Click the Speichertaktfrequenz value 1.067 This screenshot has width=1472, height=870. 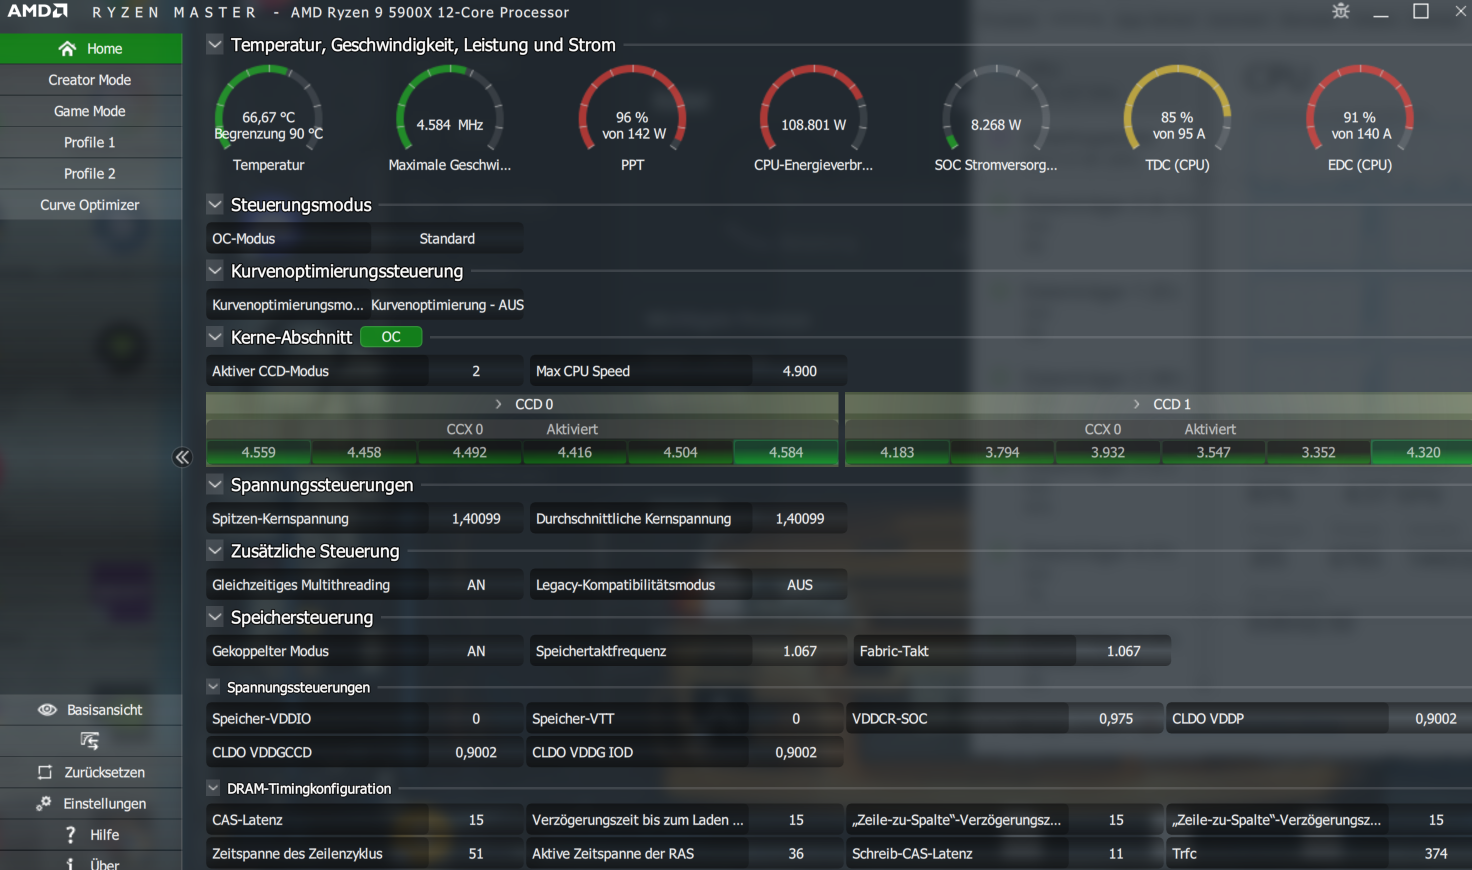(800, 651)
